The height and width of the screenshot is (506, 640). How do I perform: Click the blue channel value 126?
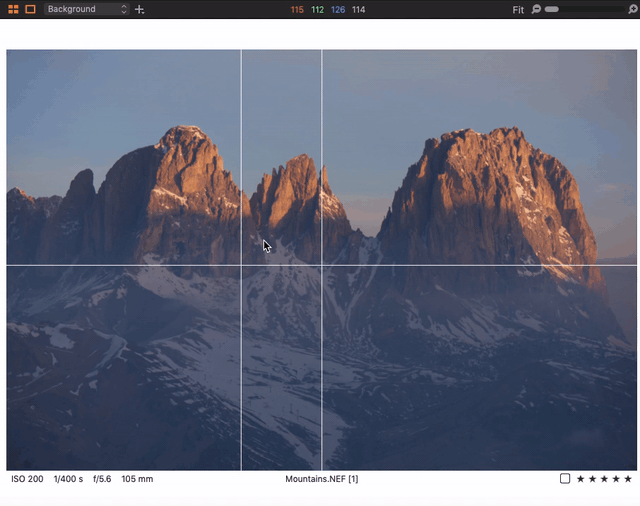[x=338, y=10]
